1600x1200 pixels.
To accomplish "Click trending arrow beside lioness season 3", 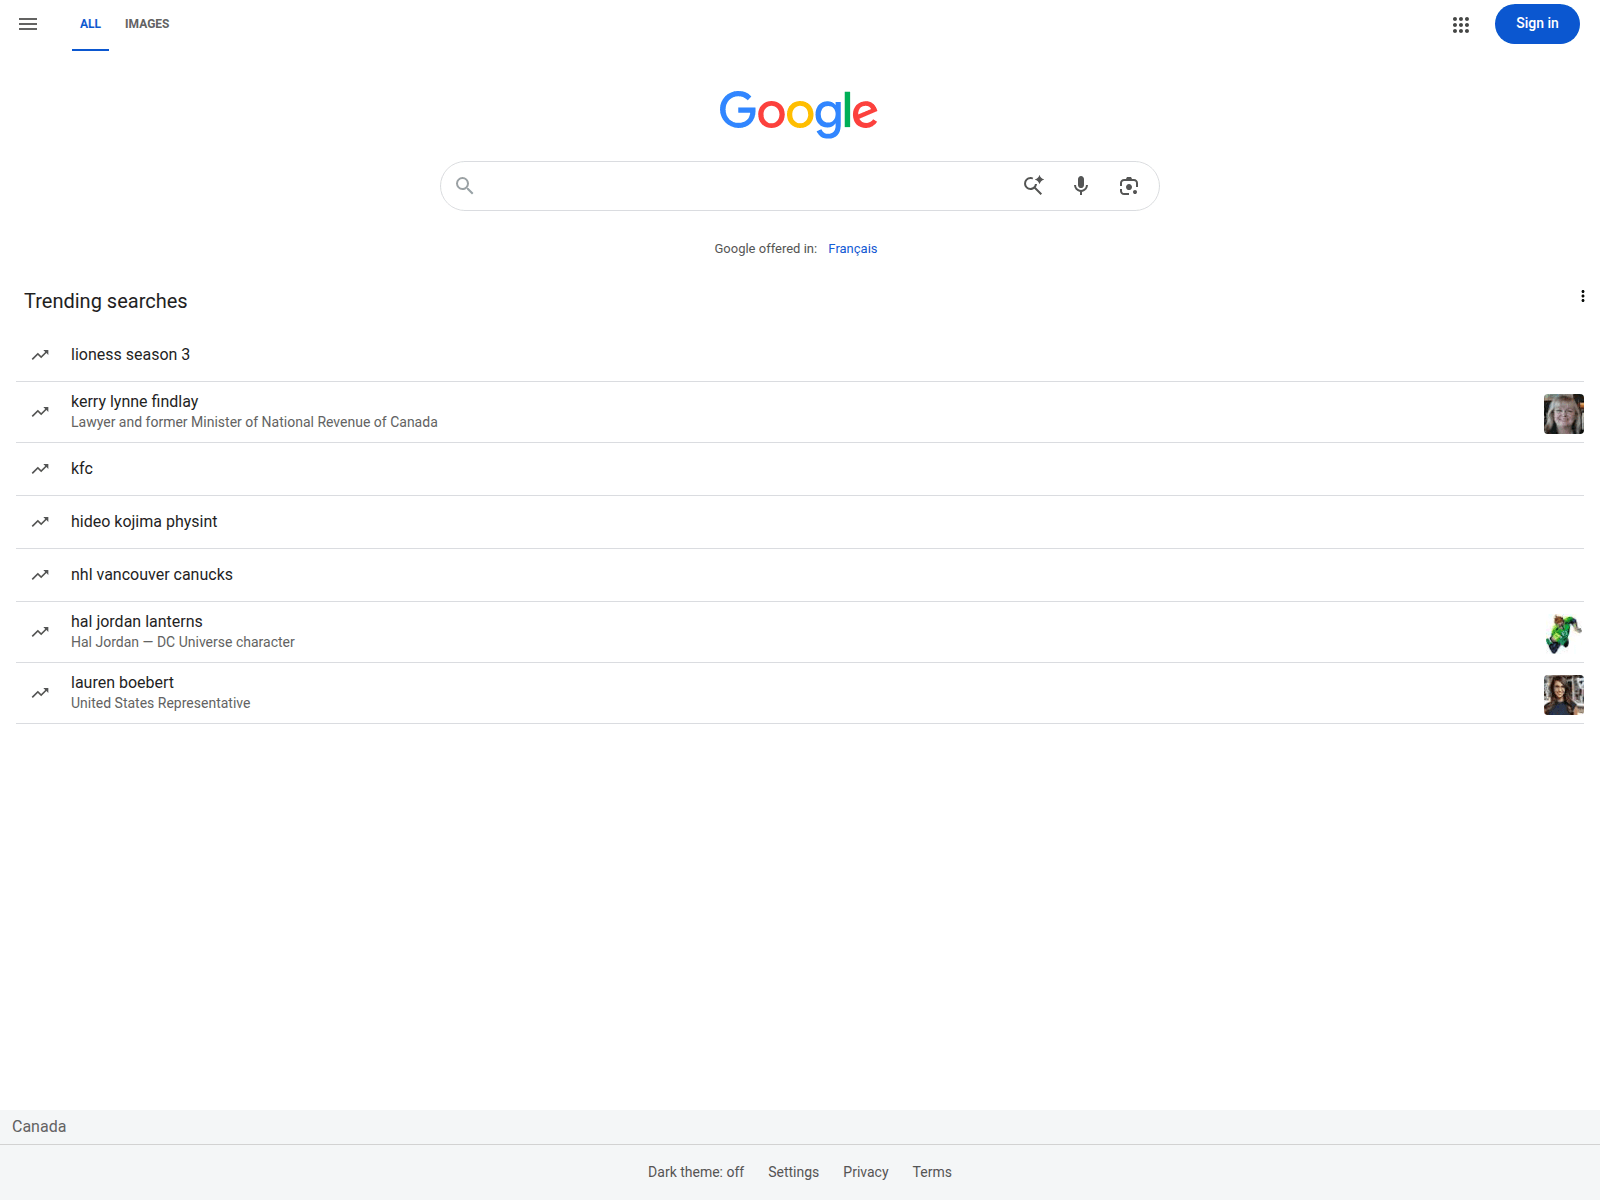I will pyautogui.click(x=40, y=355).
